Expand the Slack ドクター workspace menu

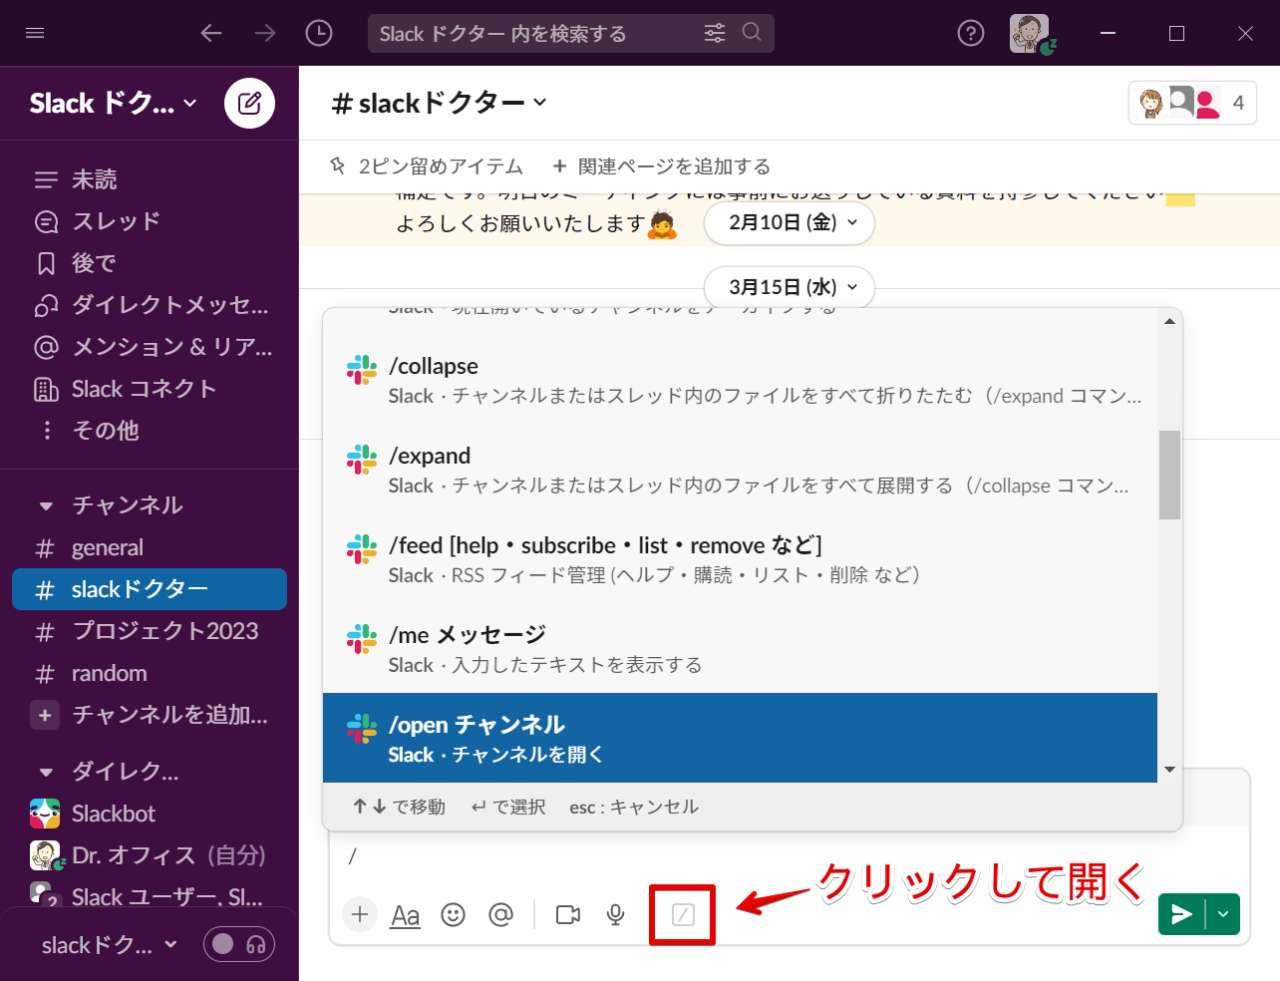tap(113, 103)
